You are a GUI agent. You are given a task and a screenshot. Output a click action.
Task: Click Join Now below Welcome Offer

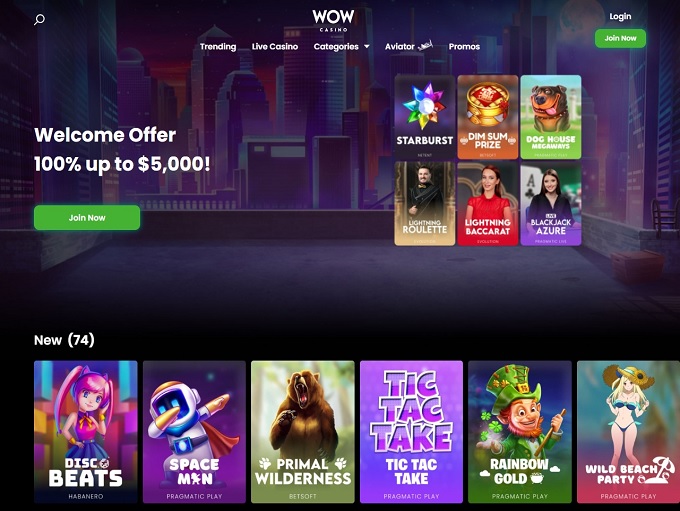point(87,218)
